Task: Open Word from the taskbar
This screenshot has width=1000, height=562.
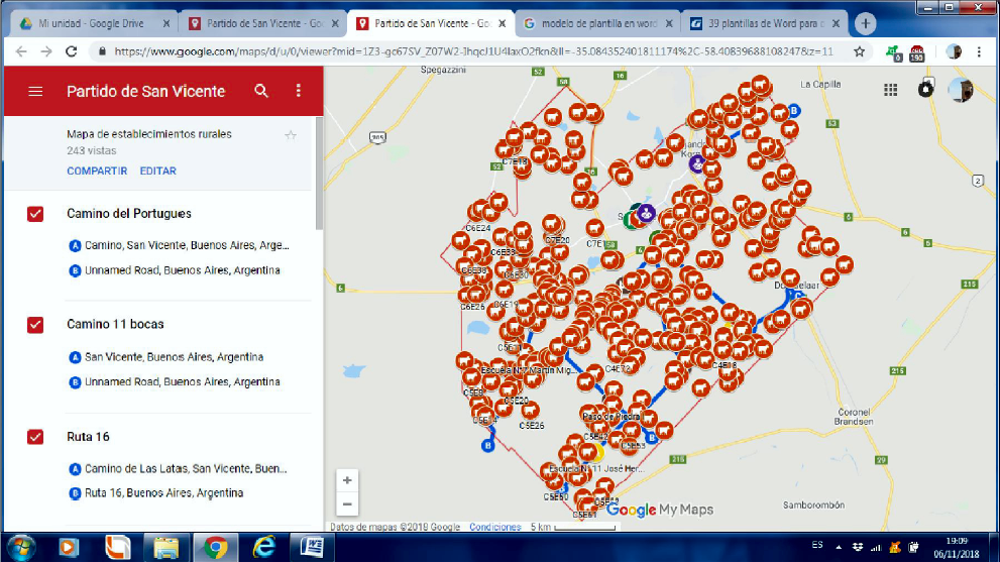Action: click(311, 548)
